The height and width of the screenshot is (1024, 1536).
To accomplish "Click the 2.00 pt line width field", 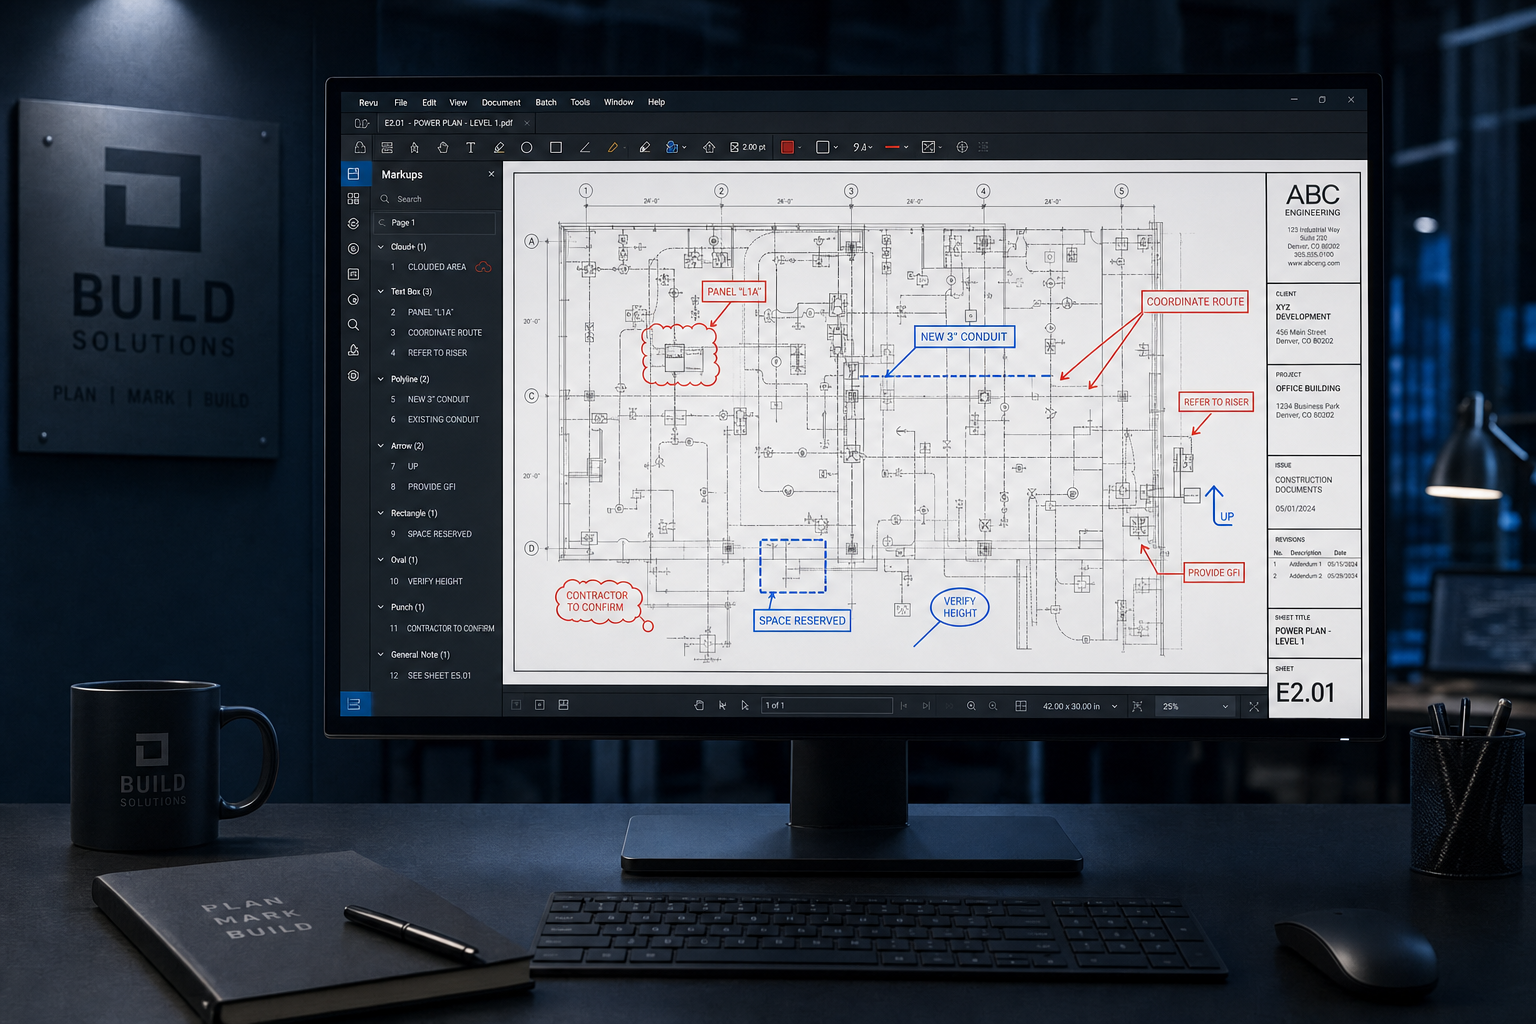I will pos(748,147).
